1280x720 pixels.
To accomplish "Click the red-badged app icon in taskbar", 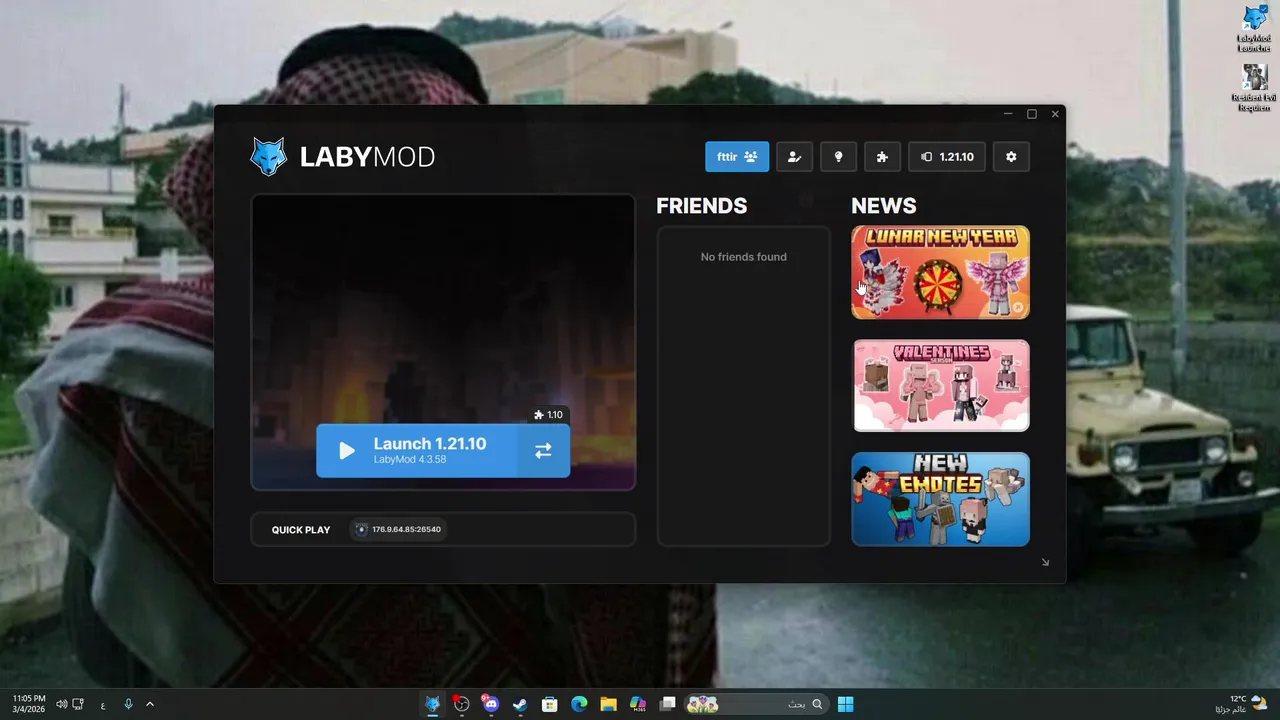I will click(x=461, y=704).
